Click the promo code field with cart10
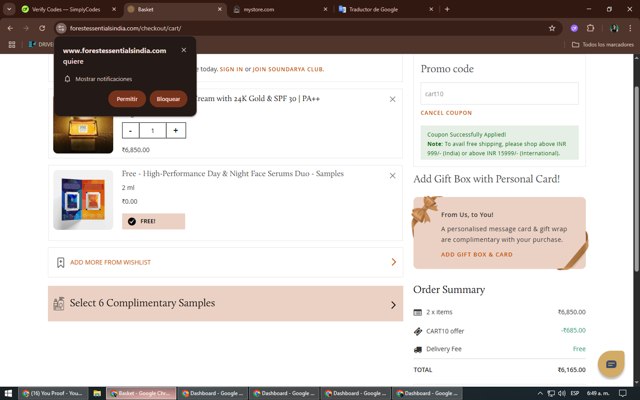The height and width of the screenshot is (400, 640). (499, 93)
